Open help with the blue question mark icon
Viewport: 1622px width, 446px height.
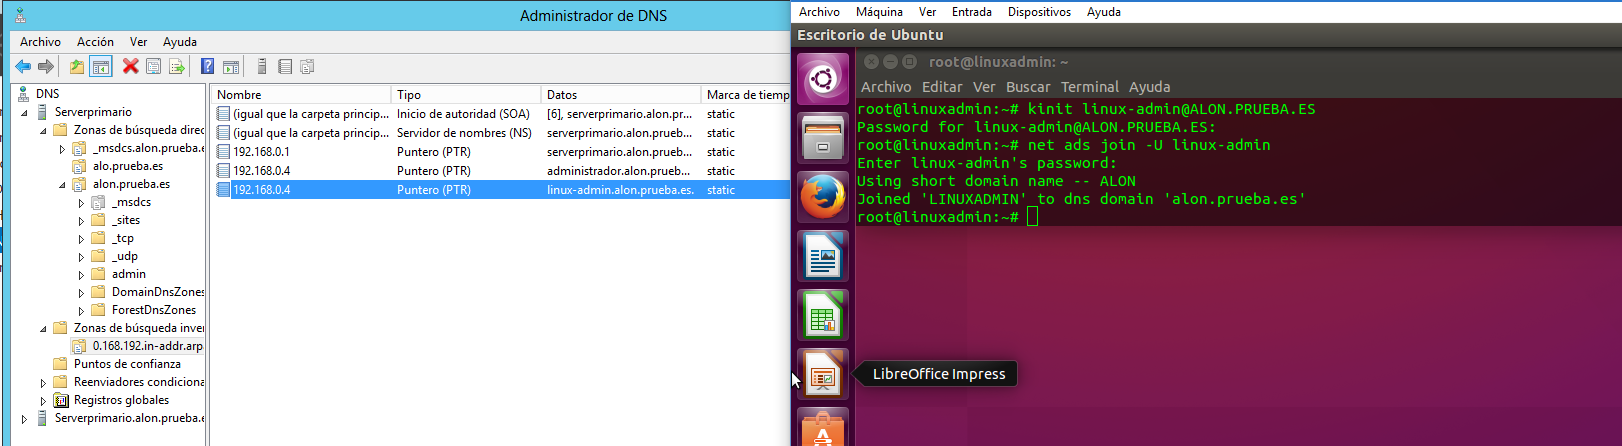207,67
